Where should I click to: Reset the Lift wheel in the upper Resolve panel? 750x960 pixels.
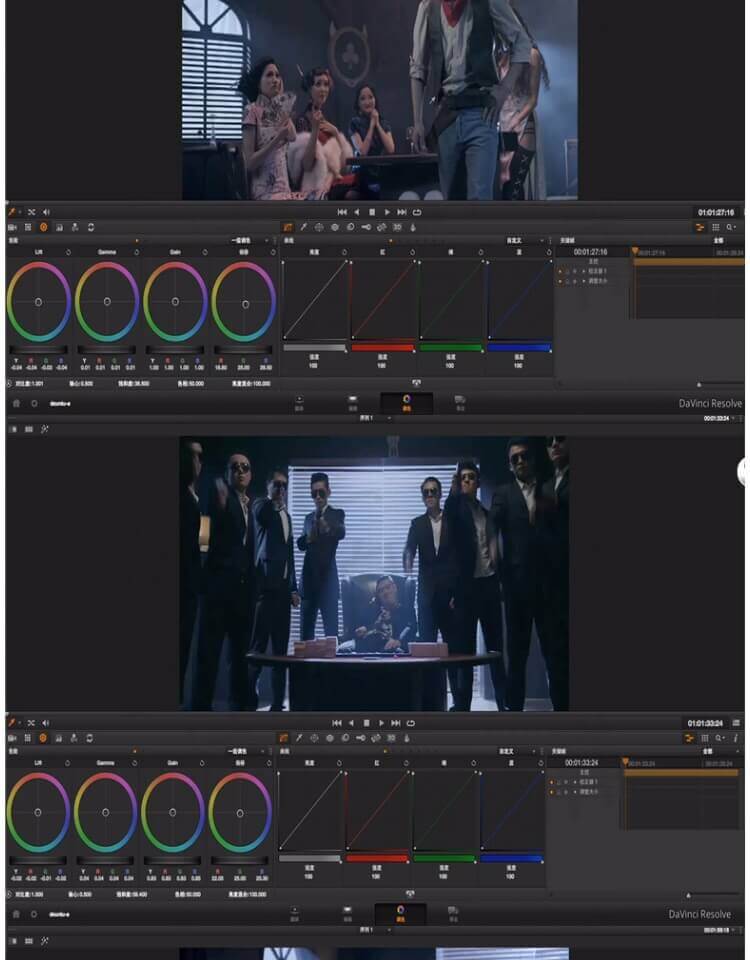coord(68,252)
